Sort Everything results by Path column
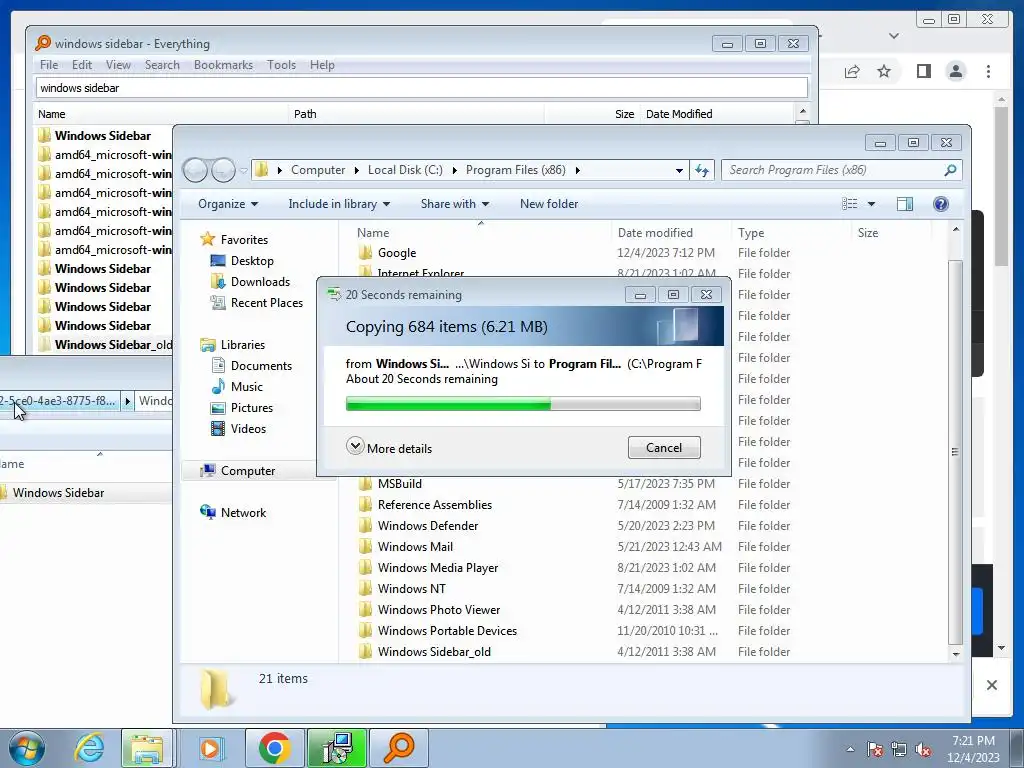Screen dimensions: 1024x768 [x=415, y=114]
